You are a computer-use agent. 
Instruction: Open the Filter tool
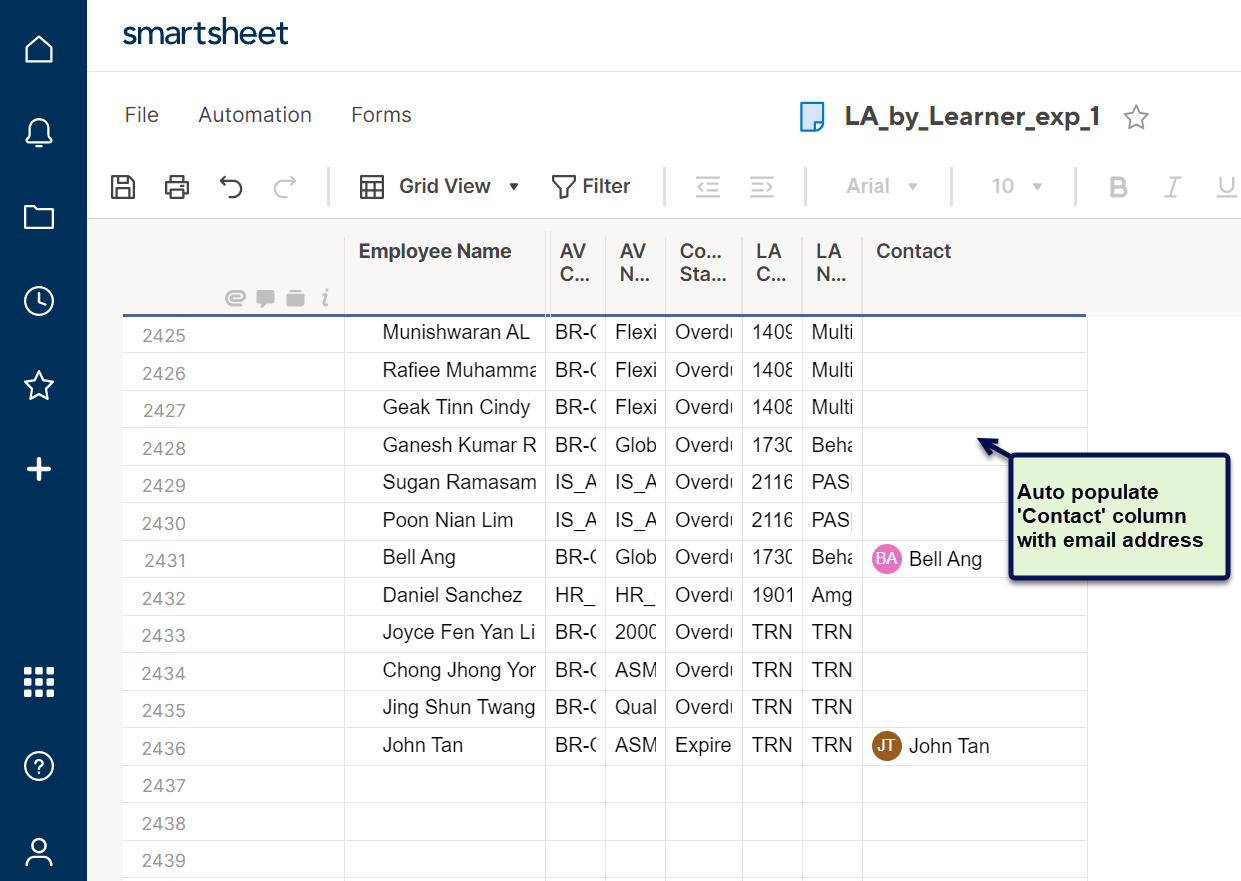592,186
